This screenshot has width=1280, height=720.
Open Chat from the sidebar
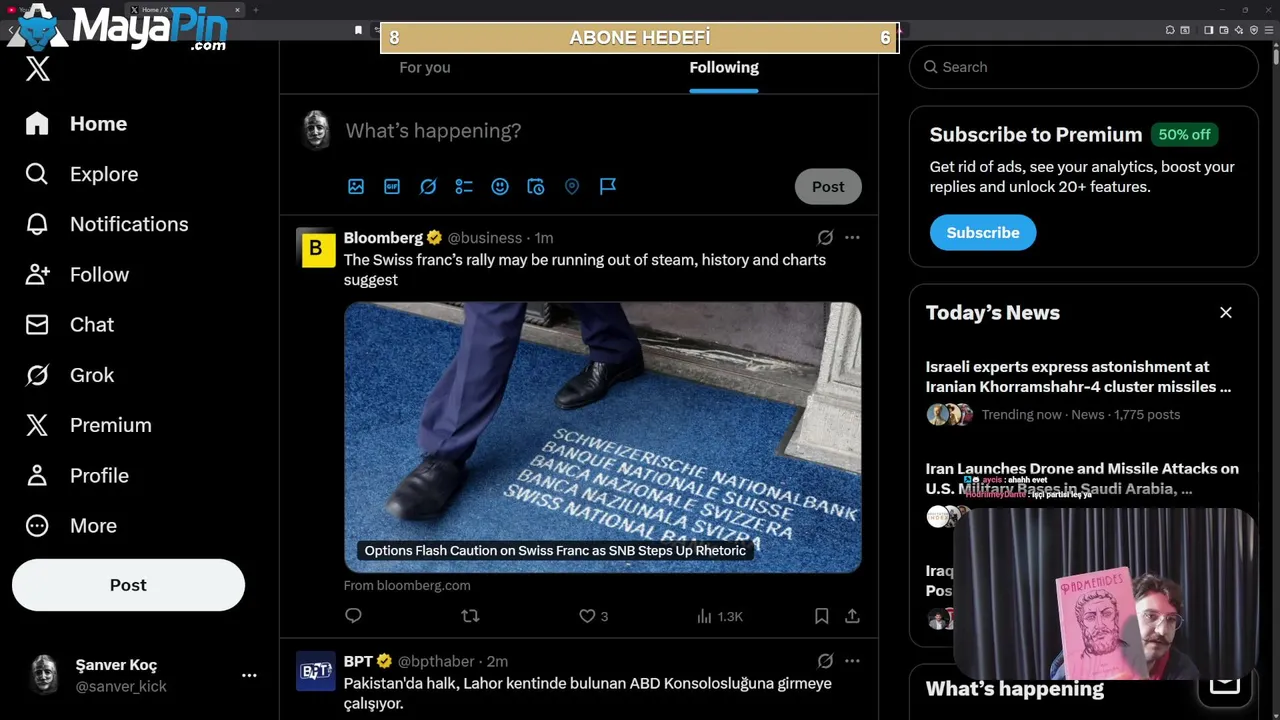70,324
